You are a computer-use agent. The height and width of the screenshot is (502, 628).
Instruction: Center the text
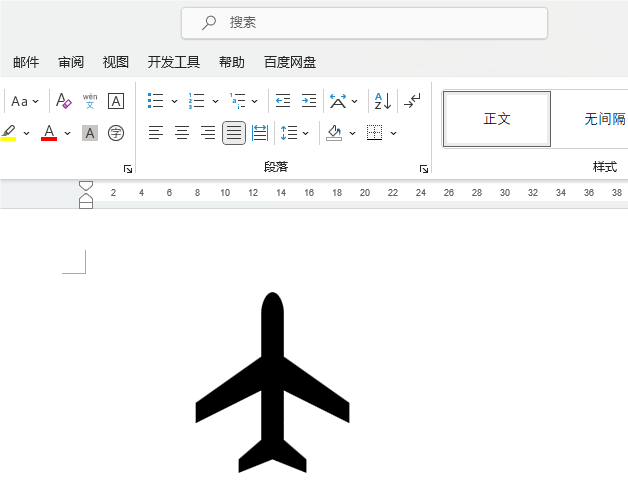tap(182, 133)
